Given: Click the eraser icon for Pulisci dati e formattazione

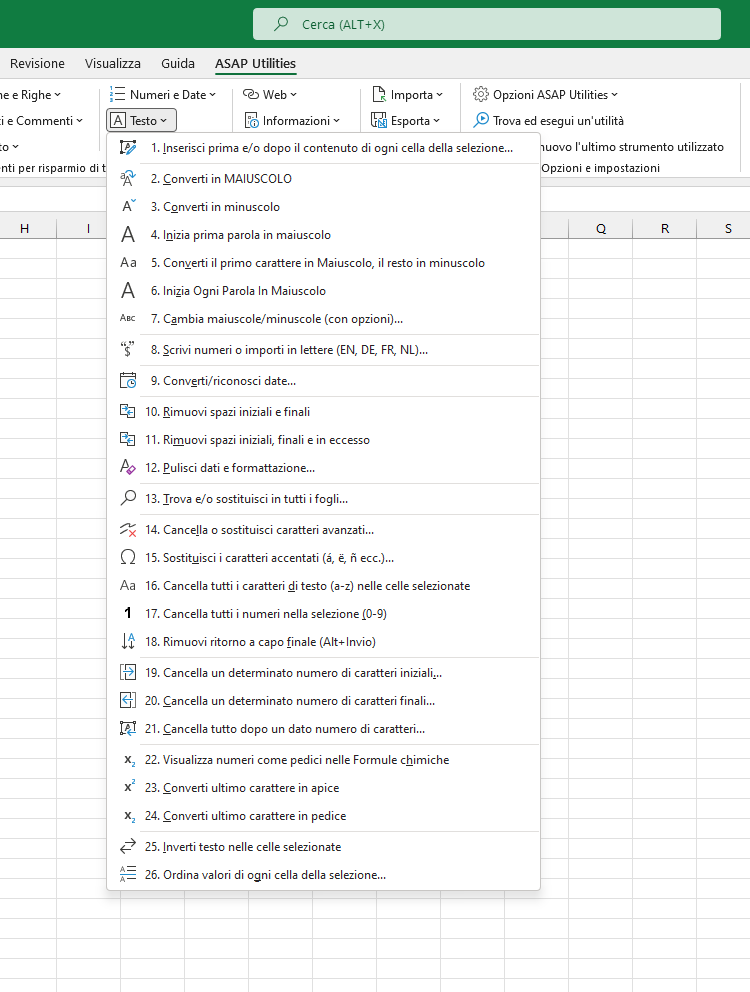Looking at the screenshot, I should coord(127,467).
